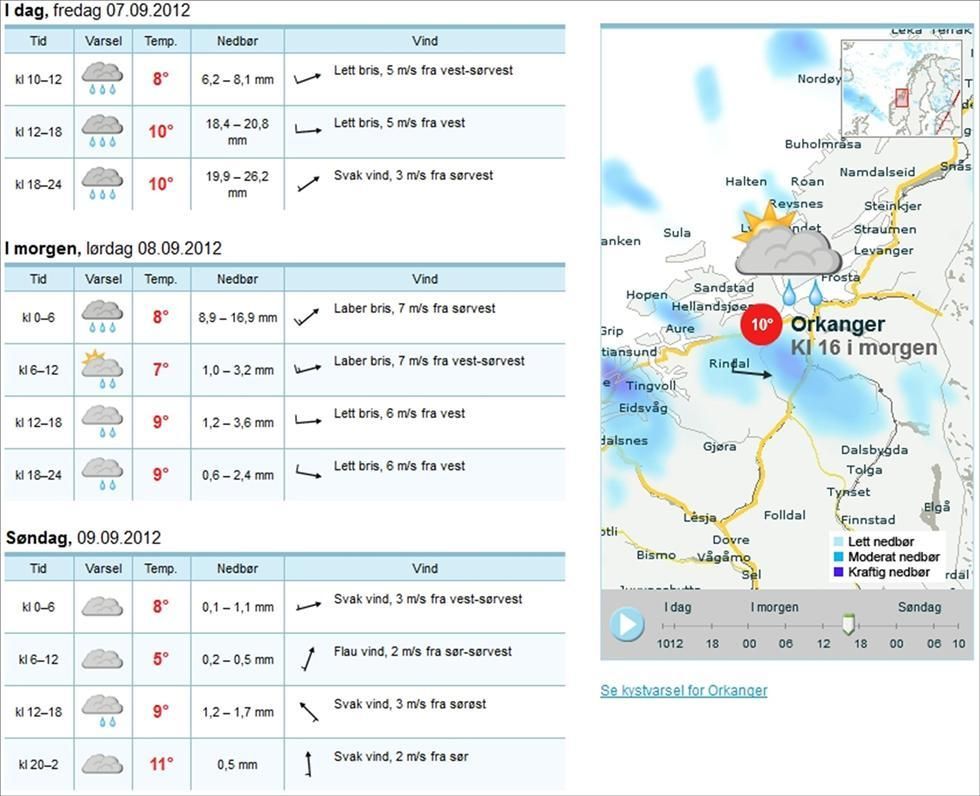Click the partly sunny symbol for Saturday kl 6–12
Screen dimensions: 980x796
click(x=101, y=364)
